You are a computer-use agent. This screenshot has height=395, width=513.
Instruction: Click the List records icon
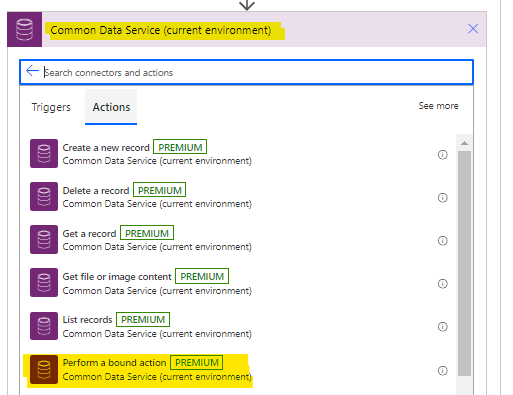click(44, 326)
